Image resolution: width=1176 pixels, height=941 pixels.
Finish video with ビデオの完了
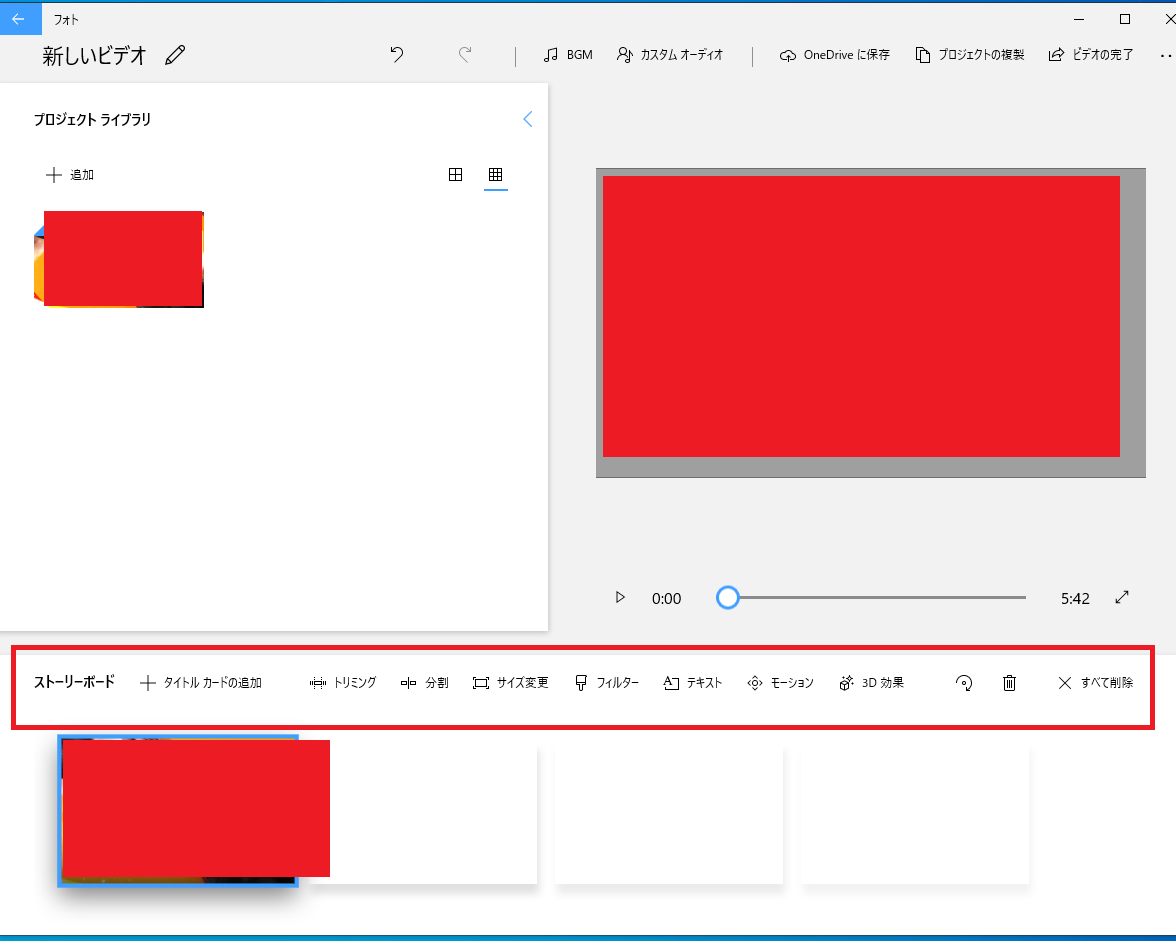[x=1090, y=55]
